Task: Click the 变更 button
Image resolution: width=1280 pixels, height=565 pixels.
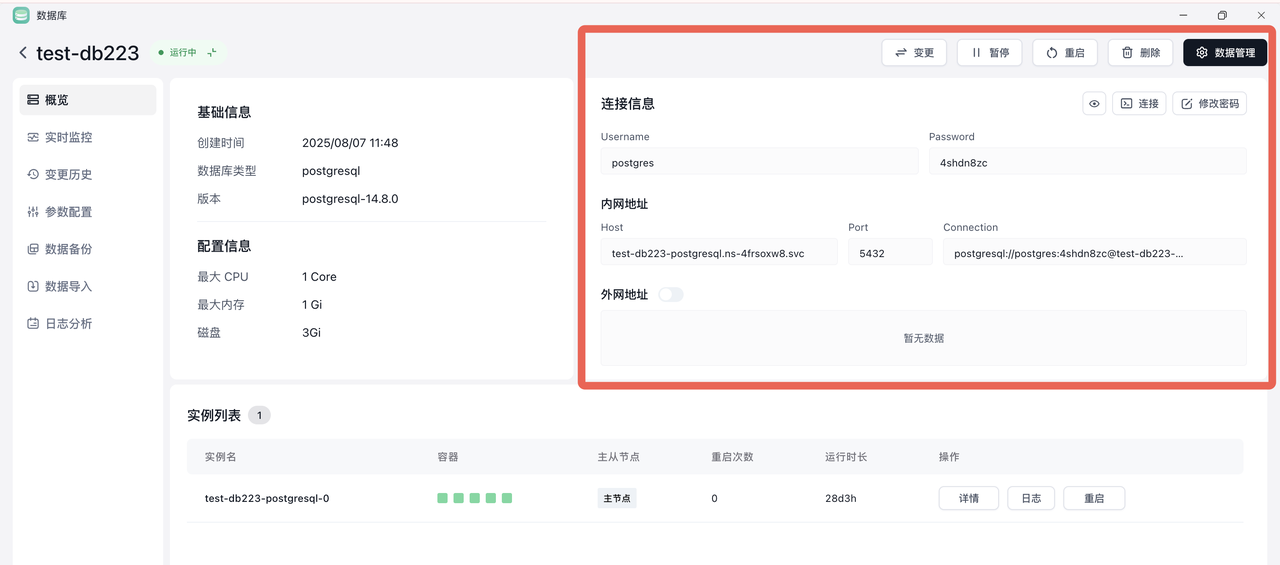Action: click(x=914, y=53)
